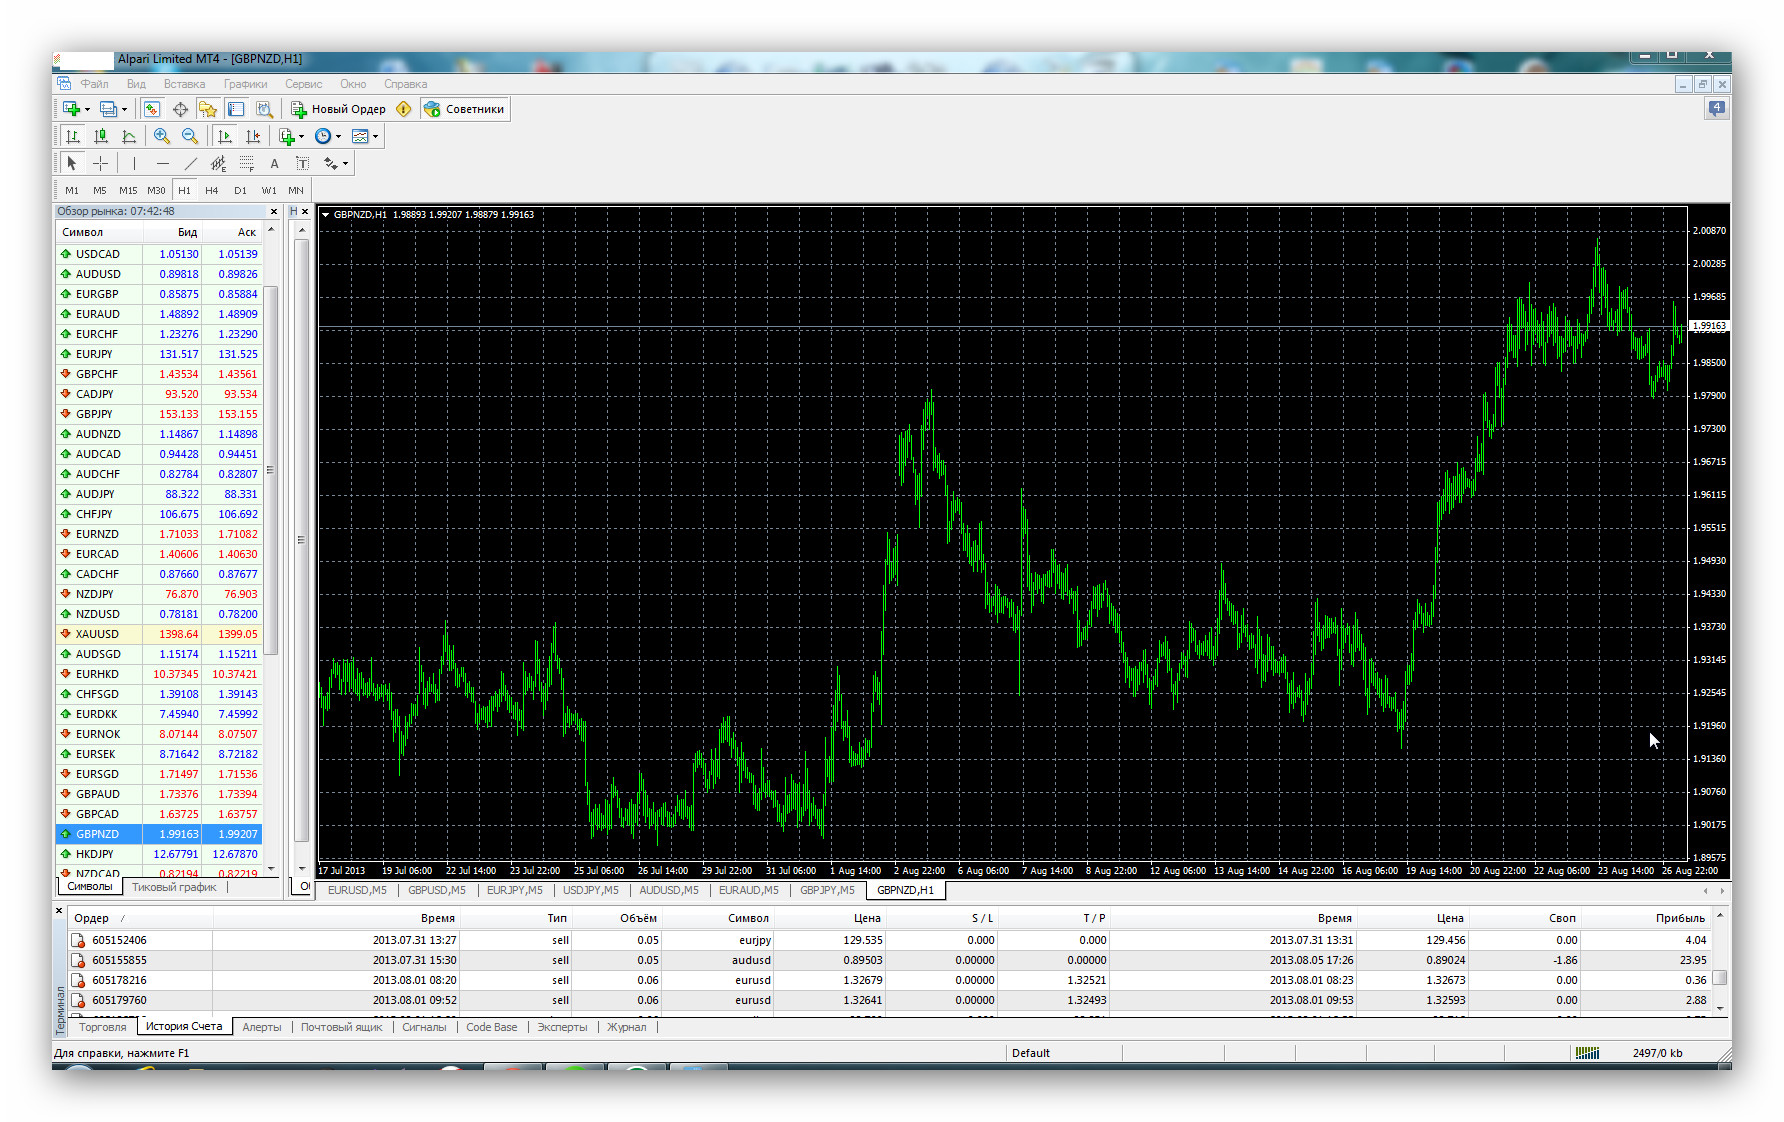The image size is (1784, 1122).
Task: Select the M15 timeframe button
Action: (x=128, y=190)
